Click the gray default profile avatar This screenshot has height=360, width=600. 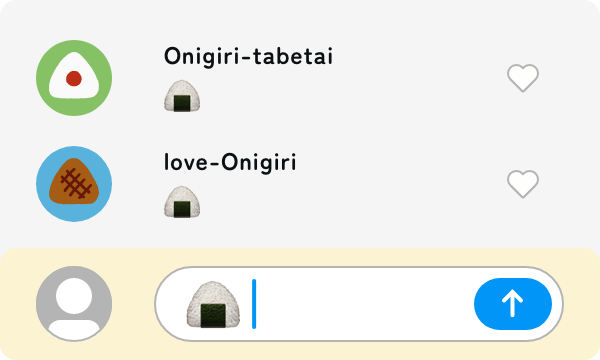click(74, 304)
